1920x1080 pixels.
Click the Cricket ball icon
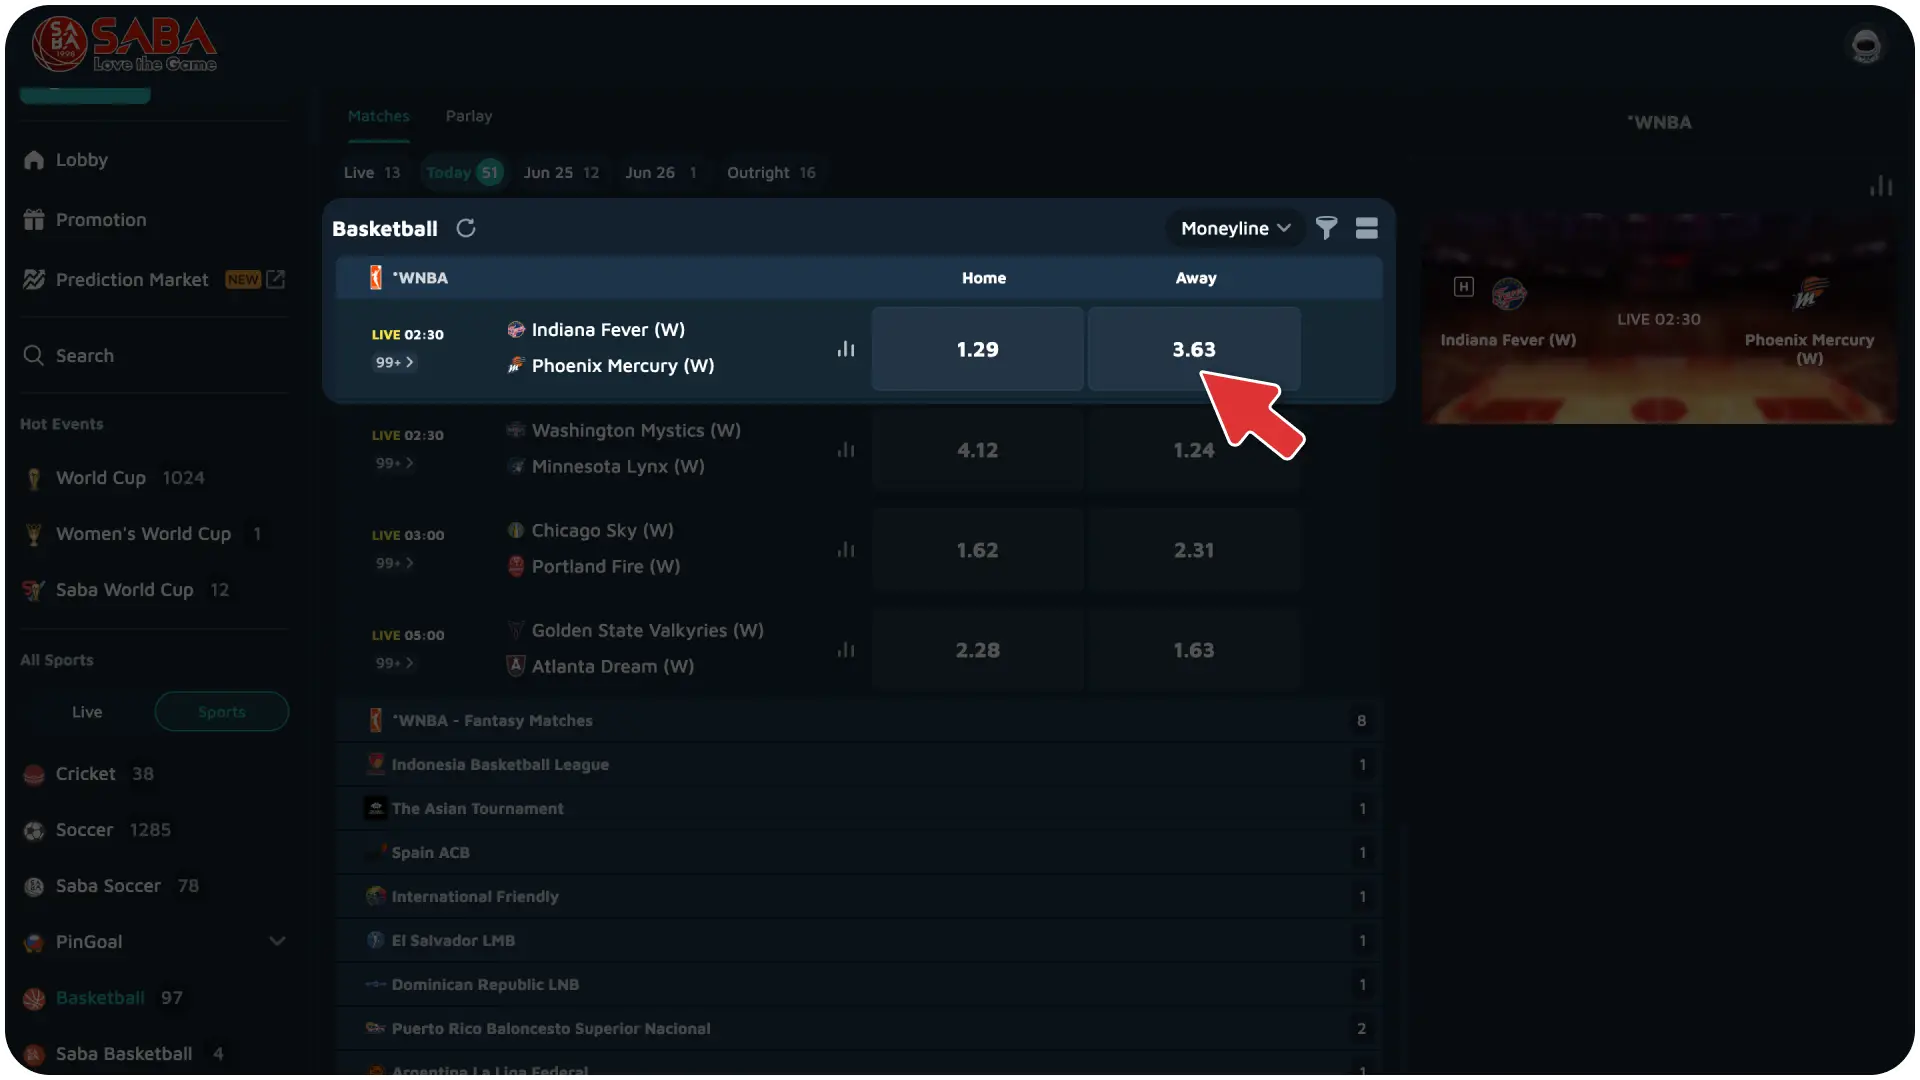(34, 775)
